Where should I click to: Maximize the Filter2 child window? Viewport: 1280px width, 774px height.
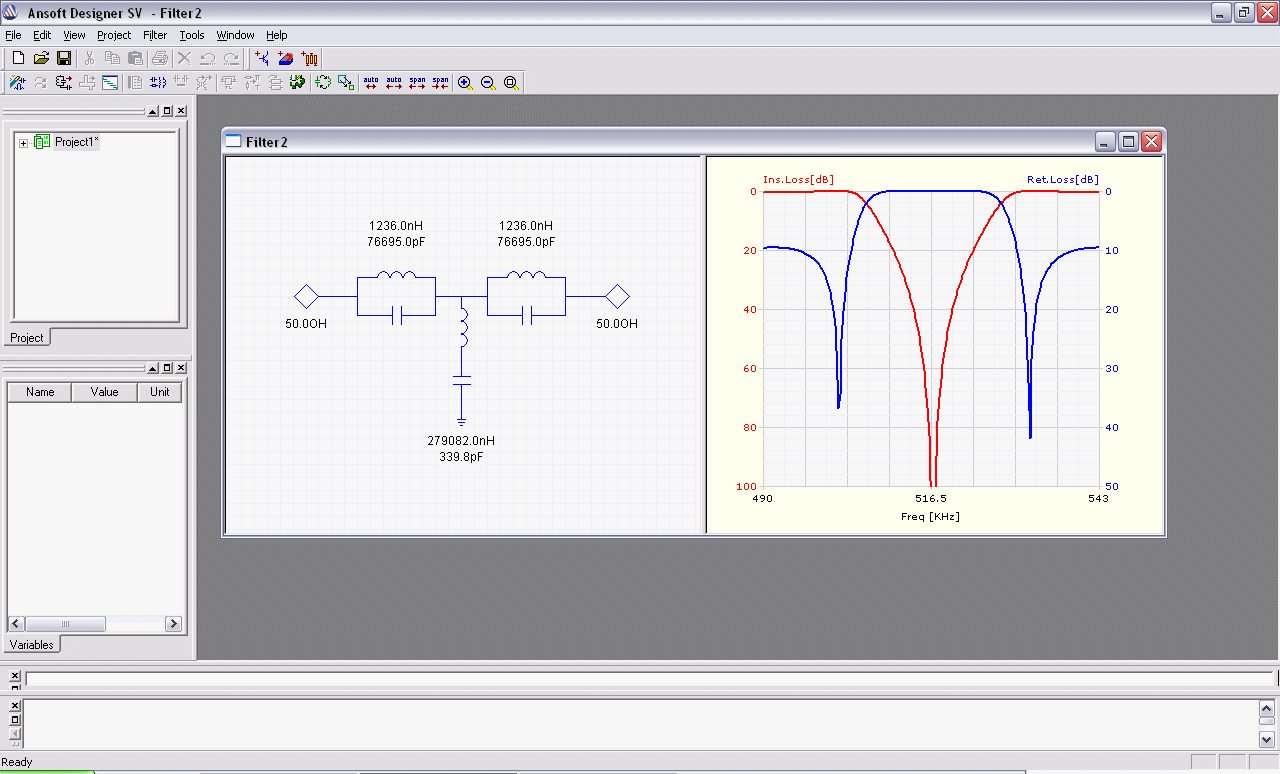[x=1128, y=142]
